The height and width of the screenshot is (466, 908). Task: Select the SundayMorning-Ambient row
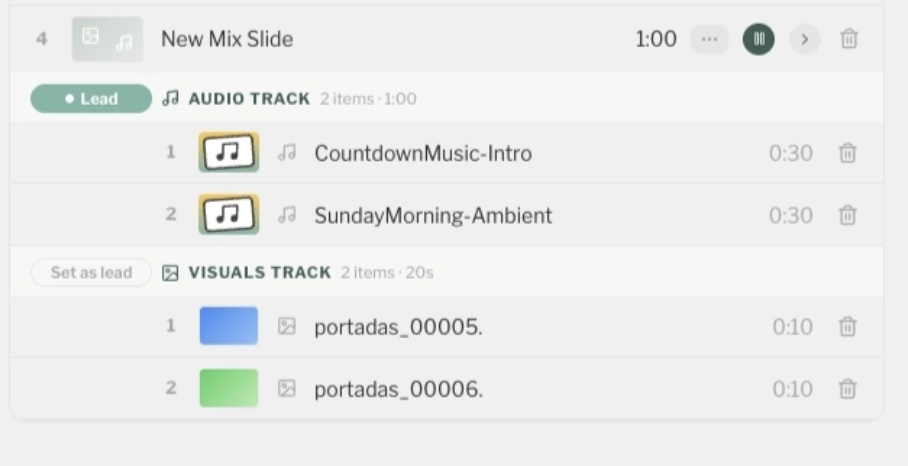(446, 215)
